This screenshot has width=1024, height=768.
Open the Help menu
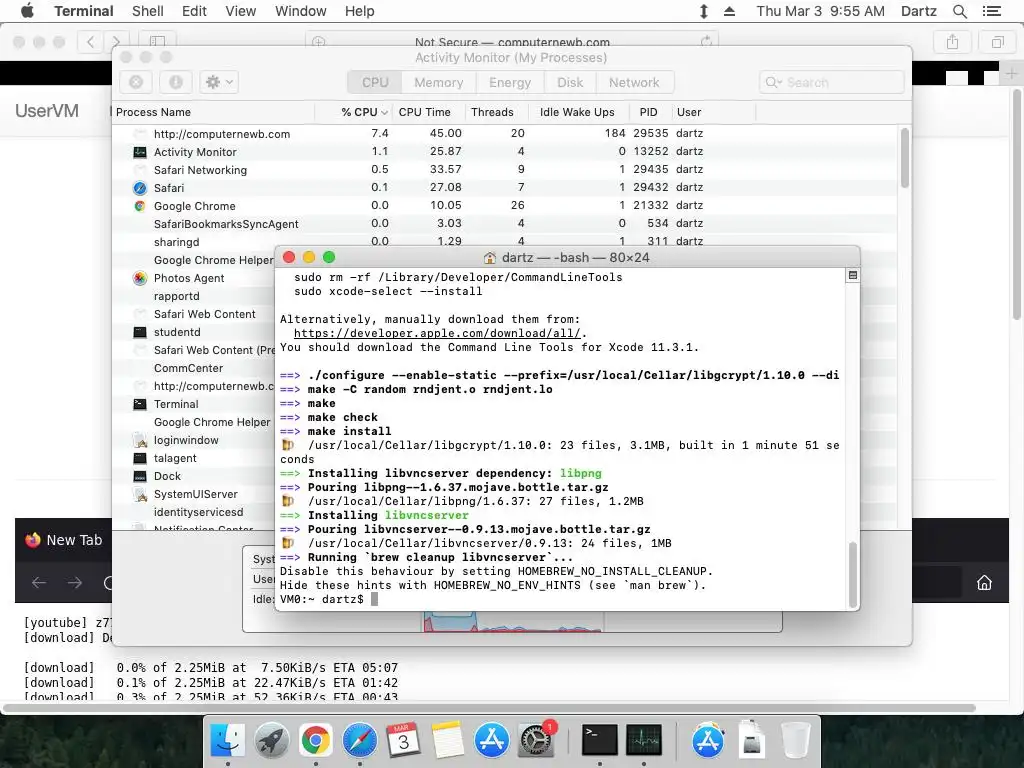tap(359, 11)
